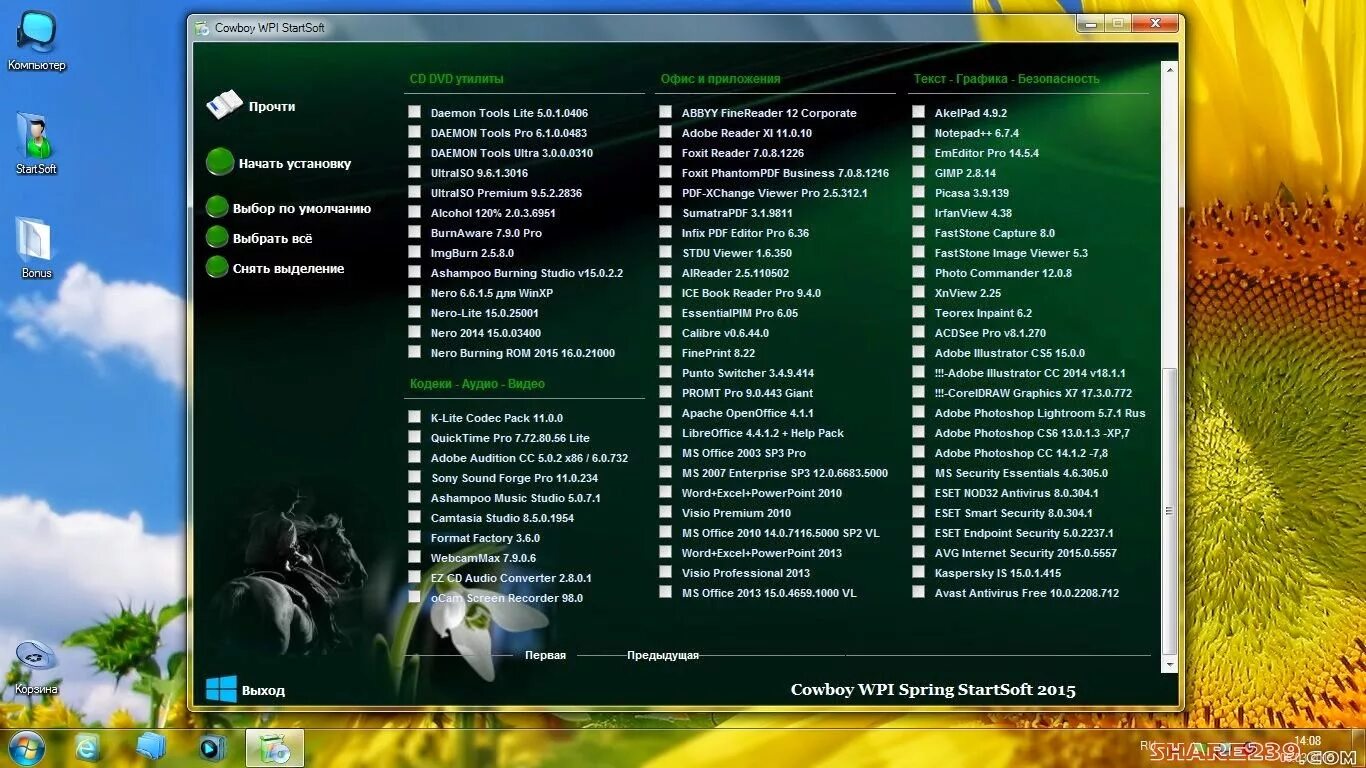Click Кодеки - Аудио - Видео header
This screenshot has width=1366, height=768.
tap(477, 383)
